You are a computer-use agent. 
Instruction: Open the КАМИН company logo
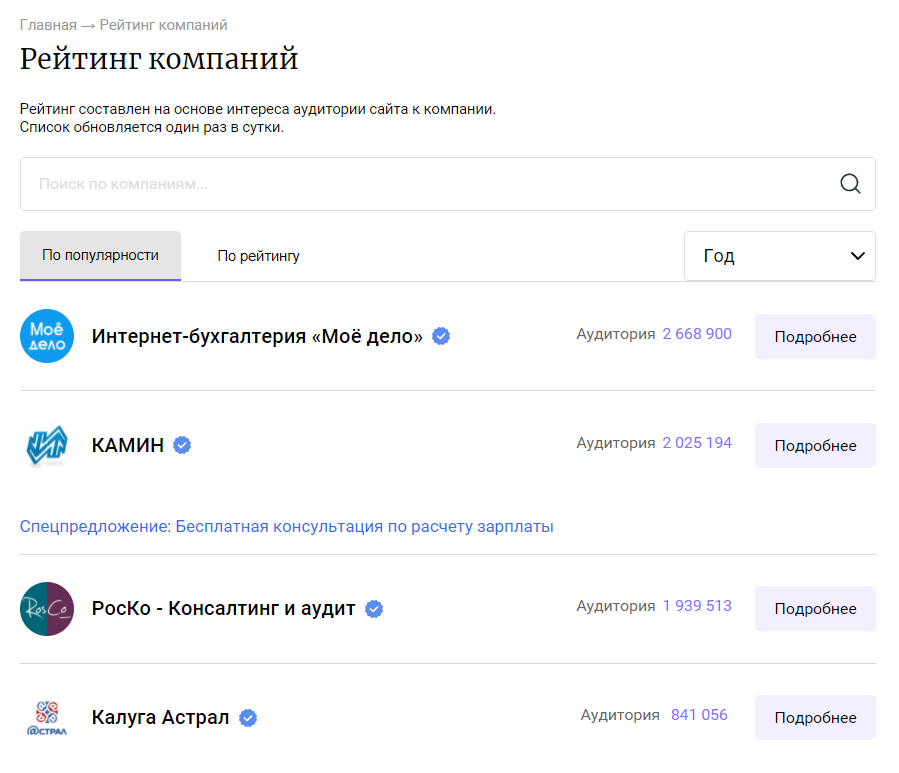tap(47, 445)
